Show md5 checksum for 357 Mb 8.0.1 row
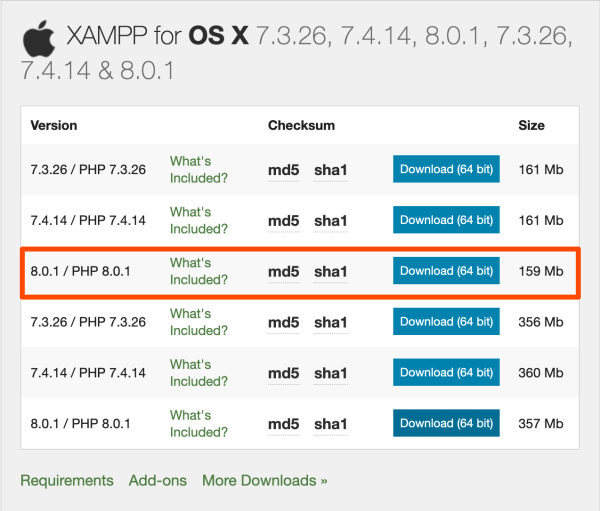This screenshot has height=511, width=600. [x=284, y=424]
